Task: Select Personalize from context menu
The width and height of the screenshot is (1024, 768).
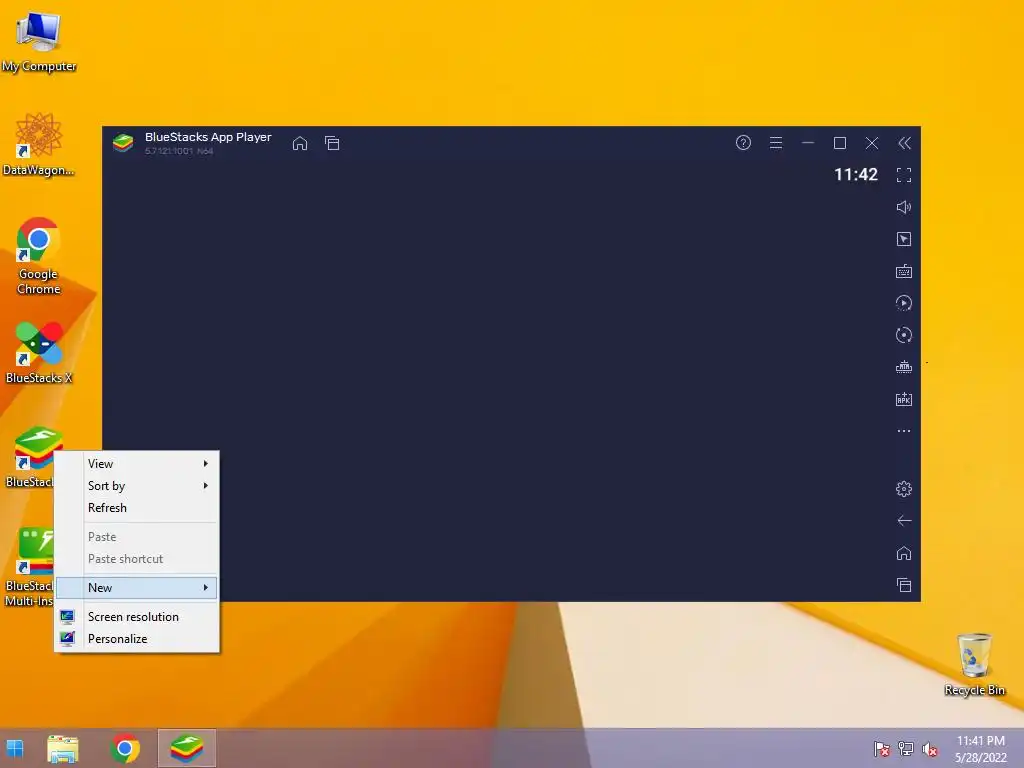Action: (x=136, y=639)
